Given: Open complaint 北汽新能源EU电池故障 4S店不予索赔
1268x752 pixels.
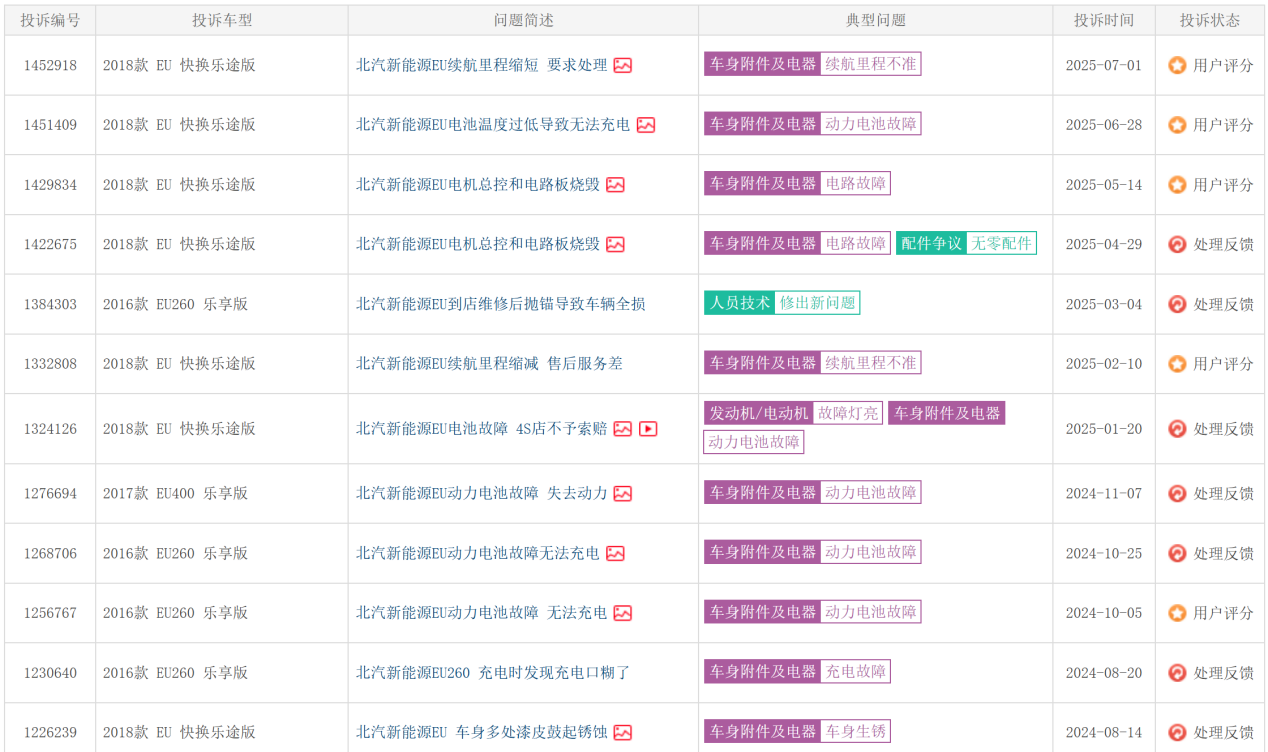Looking at the screenshot, I should pyautogui.click(x=482, y=429).
